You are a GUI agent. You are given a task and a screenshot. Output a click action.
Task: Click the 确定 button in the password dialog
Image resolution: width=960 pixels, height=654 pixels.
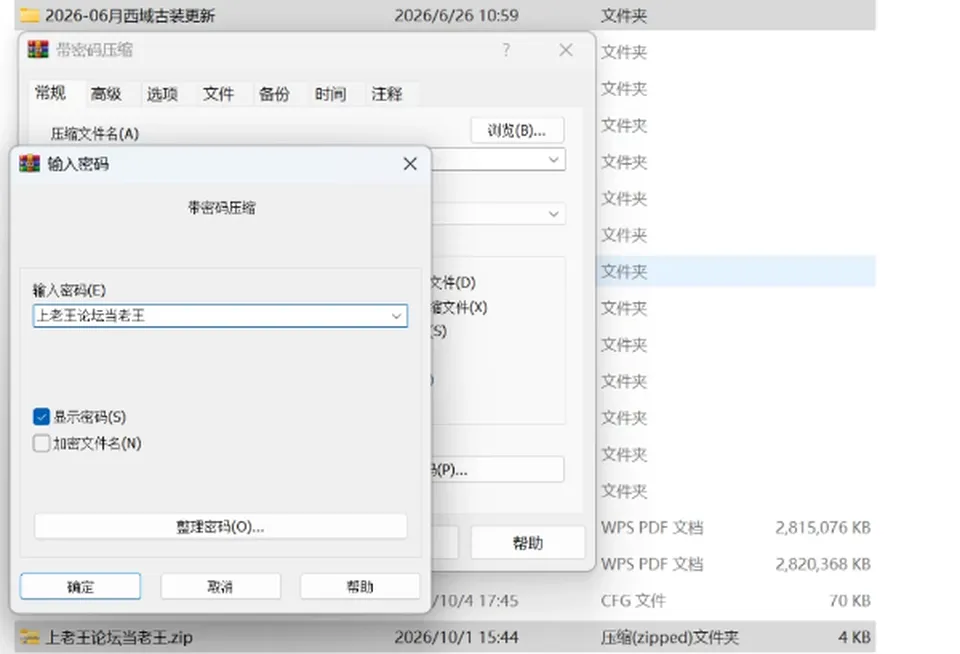[80, 587]
